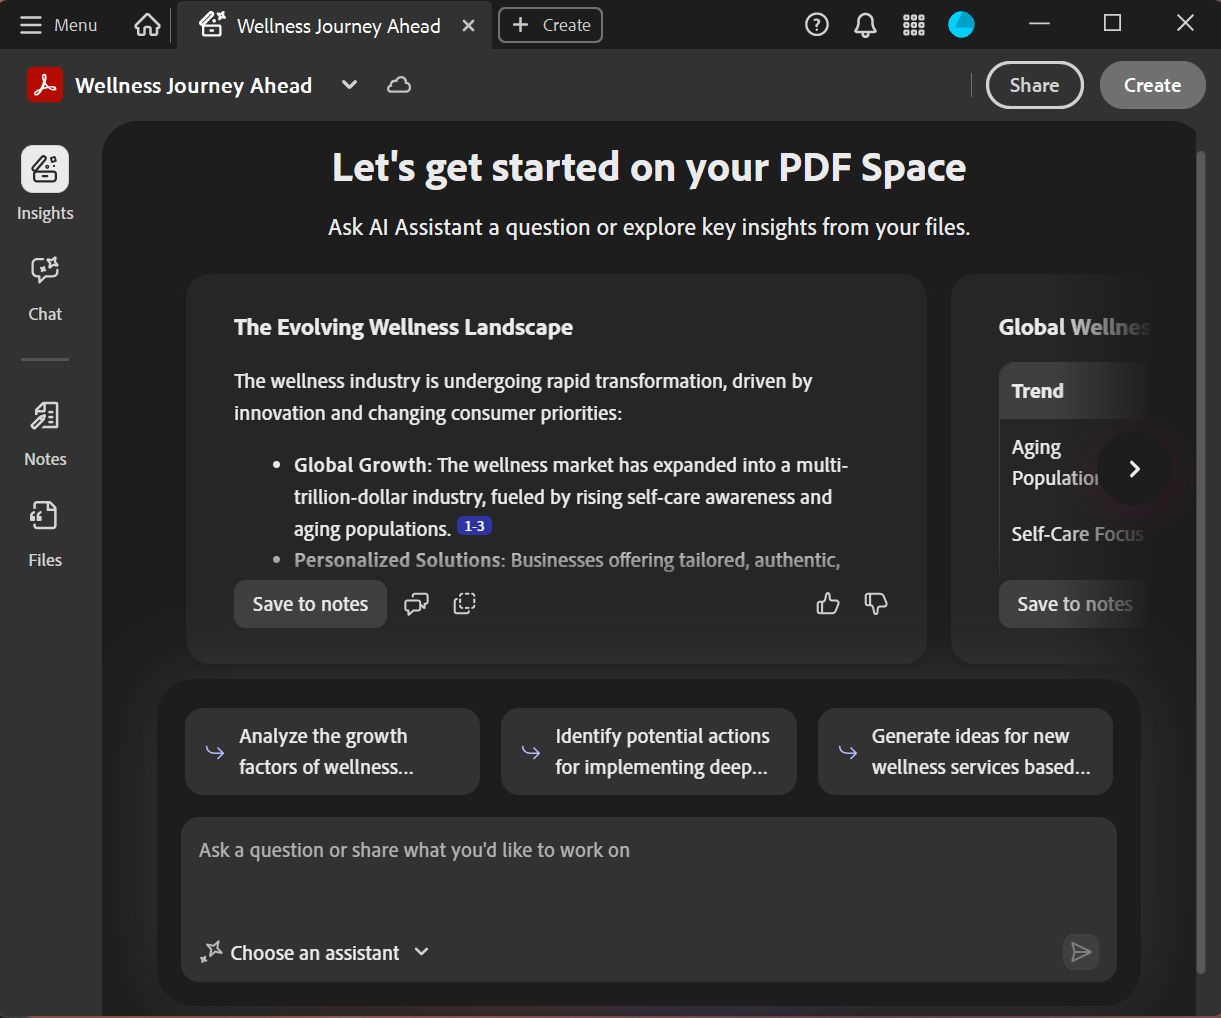Open the notifications bell
This screenshot has height=1018, width=1221.
point(865,25)
